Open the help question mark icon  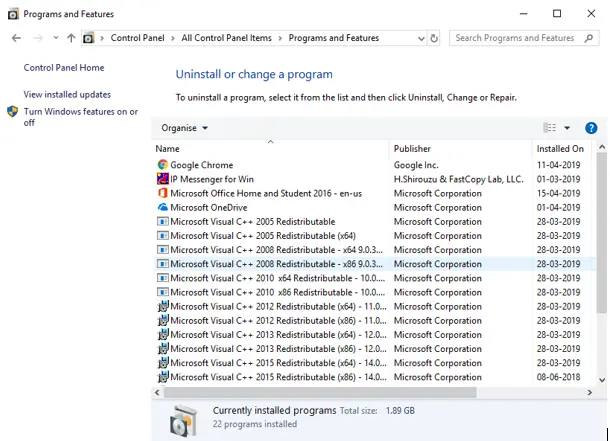pos(591,128)
